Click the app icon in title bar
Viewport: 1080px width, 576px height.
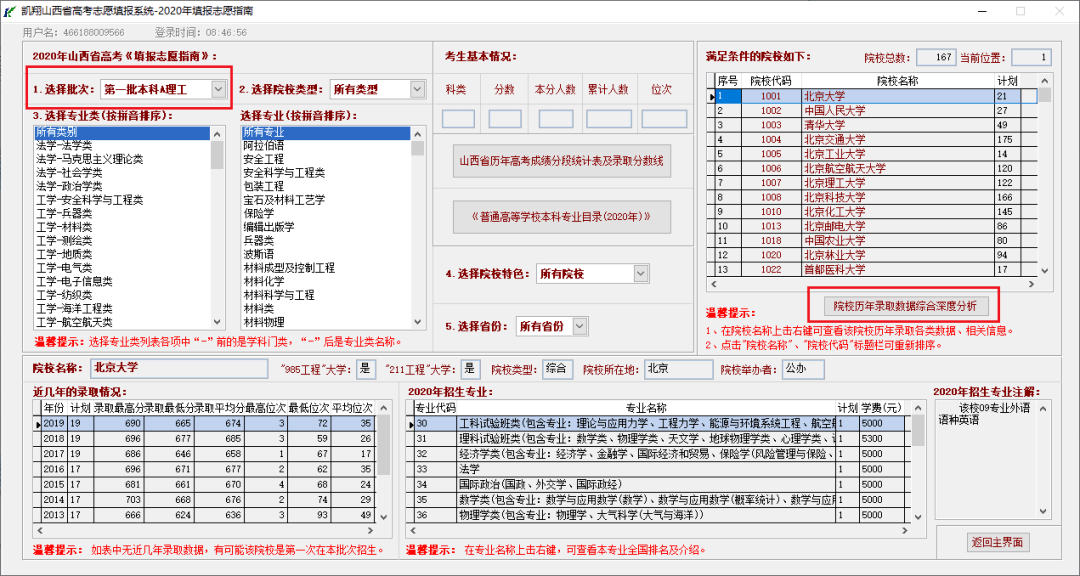tap(10, 12)
